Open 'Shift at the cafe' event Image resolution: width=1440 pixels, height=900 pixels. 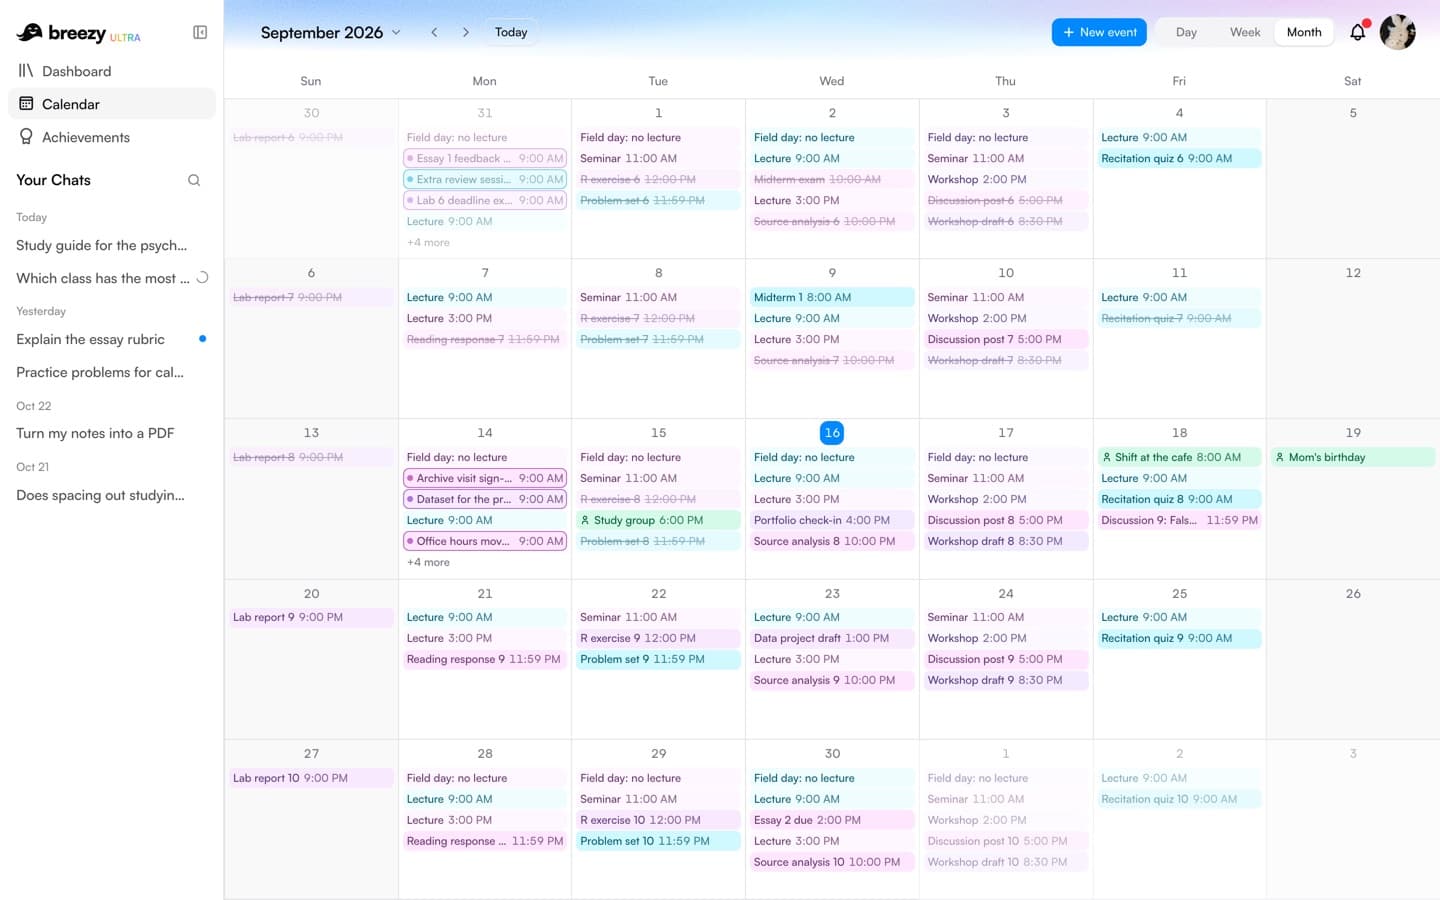point(1179,457)
